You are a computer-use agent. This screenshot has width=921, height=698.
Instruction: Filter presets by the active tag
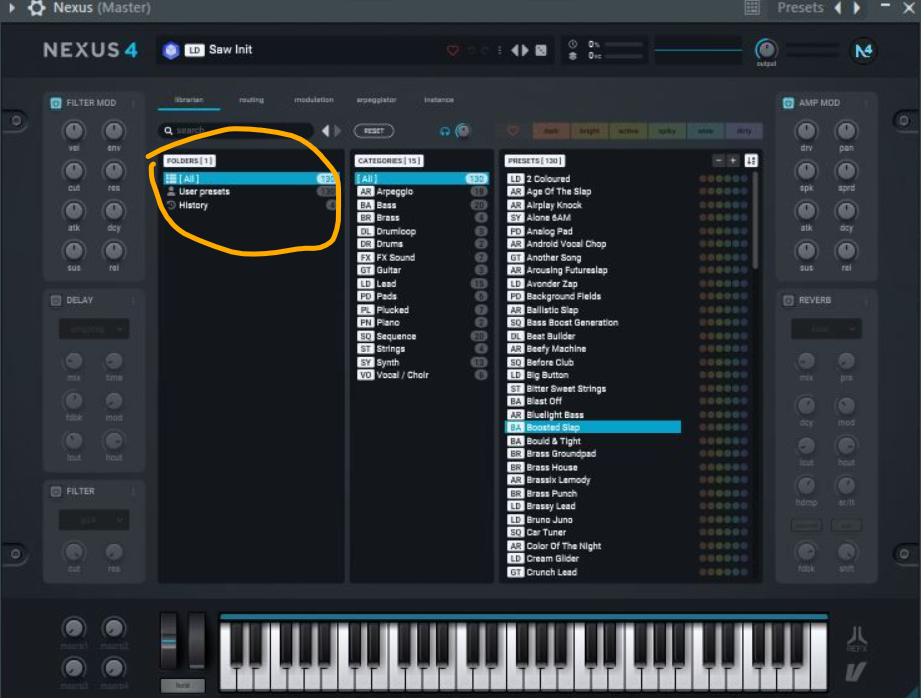point(628,131)
